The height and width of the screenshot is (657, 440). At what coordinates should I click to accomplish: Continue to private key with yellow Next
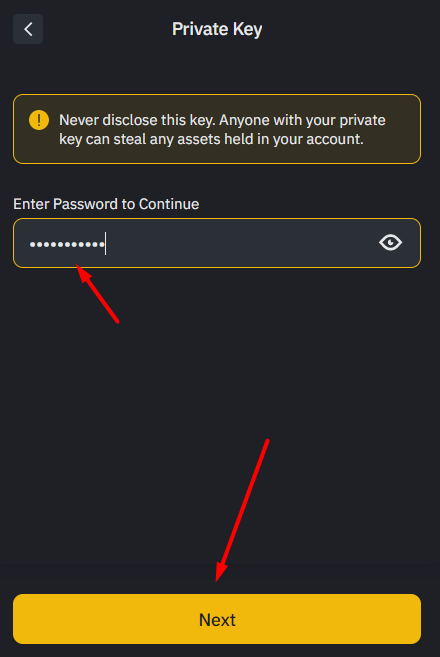point(217,619)
